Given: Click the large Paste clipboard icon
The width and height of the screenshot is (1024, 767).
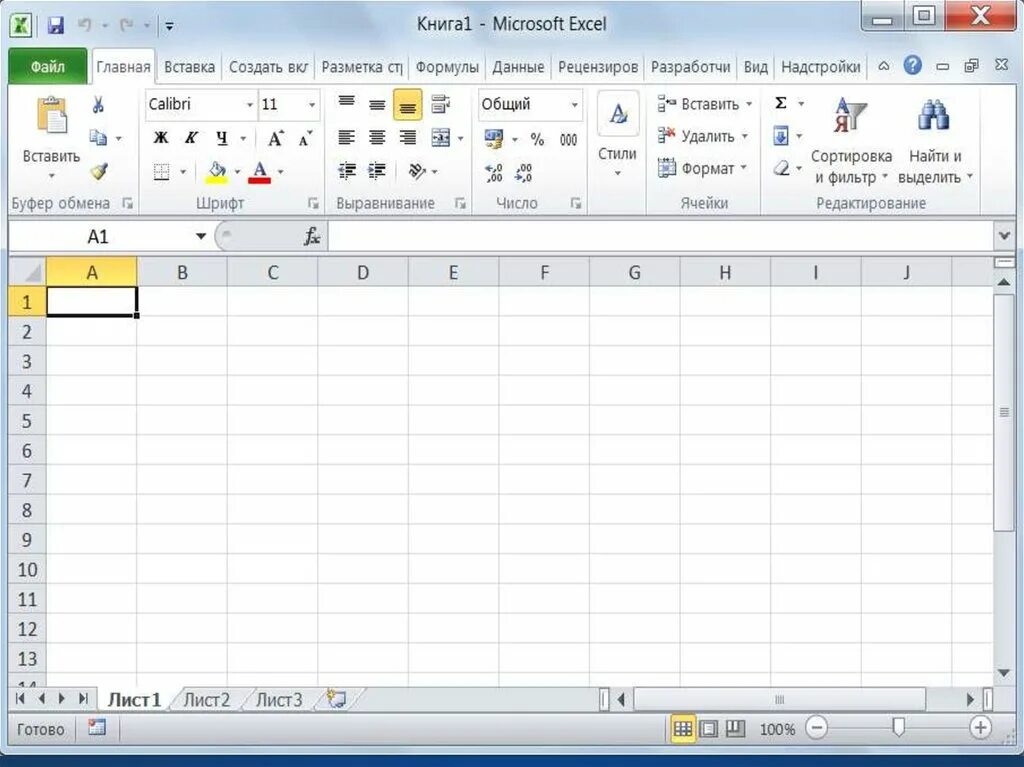Looking at the screenshot, I should point(52,116).
